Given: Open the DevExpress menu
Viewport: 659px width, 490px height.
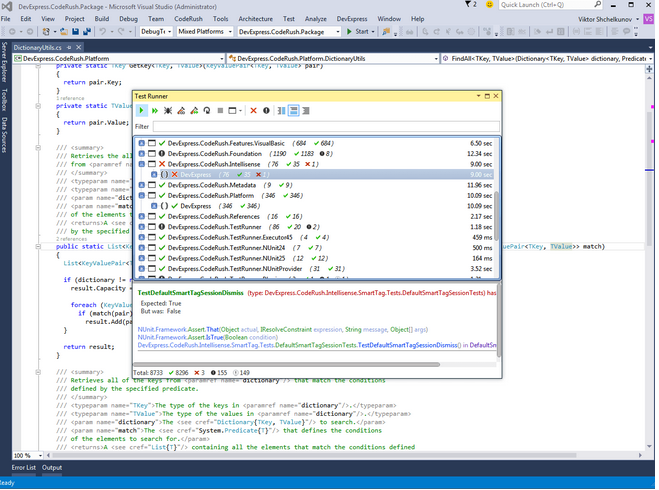Looking at the screenshot, I should 352,19.
